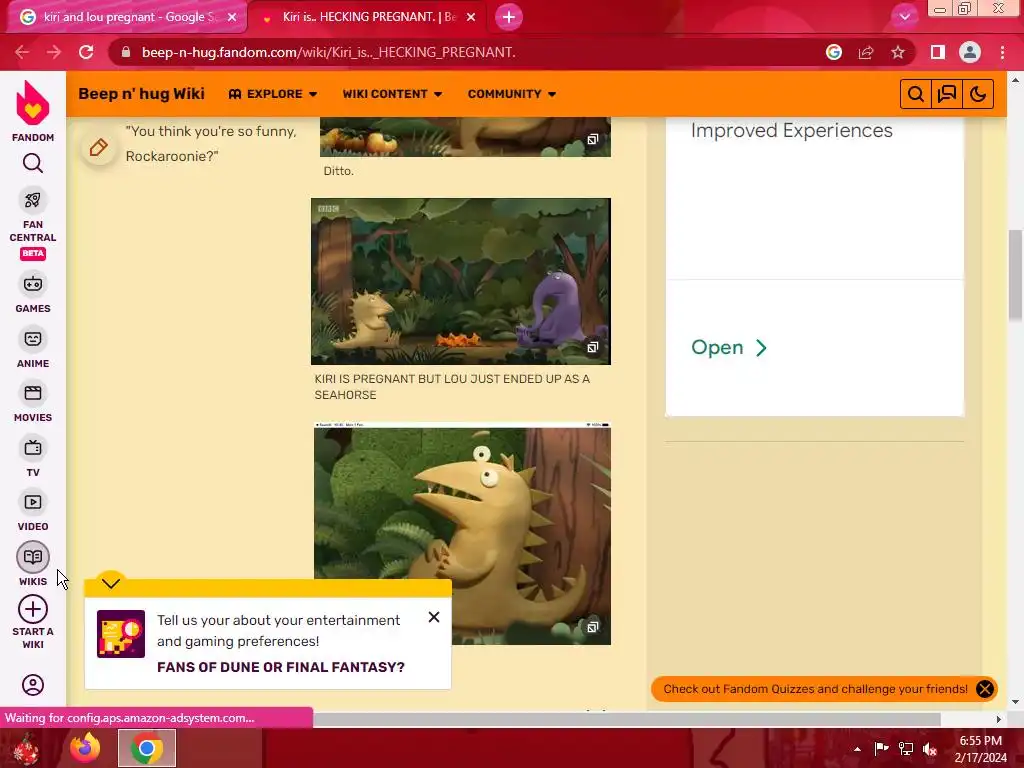Expand the Community dropdown

click(511, 94)
